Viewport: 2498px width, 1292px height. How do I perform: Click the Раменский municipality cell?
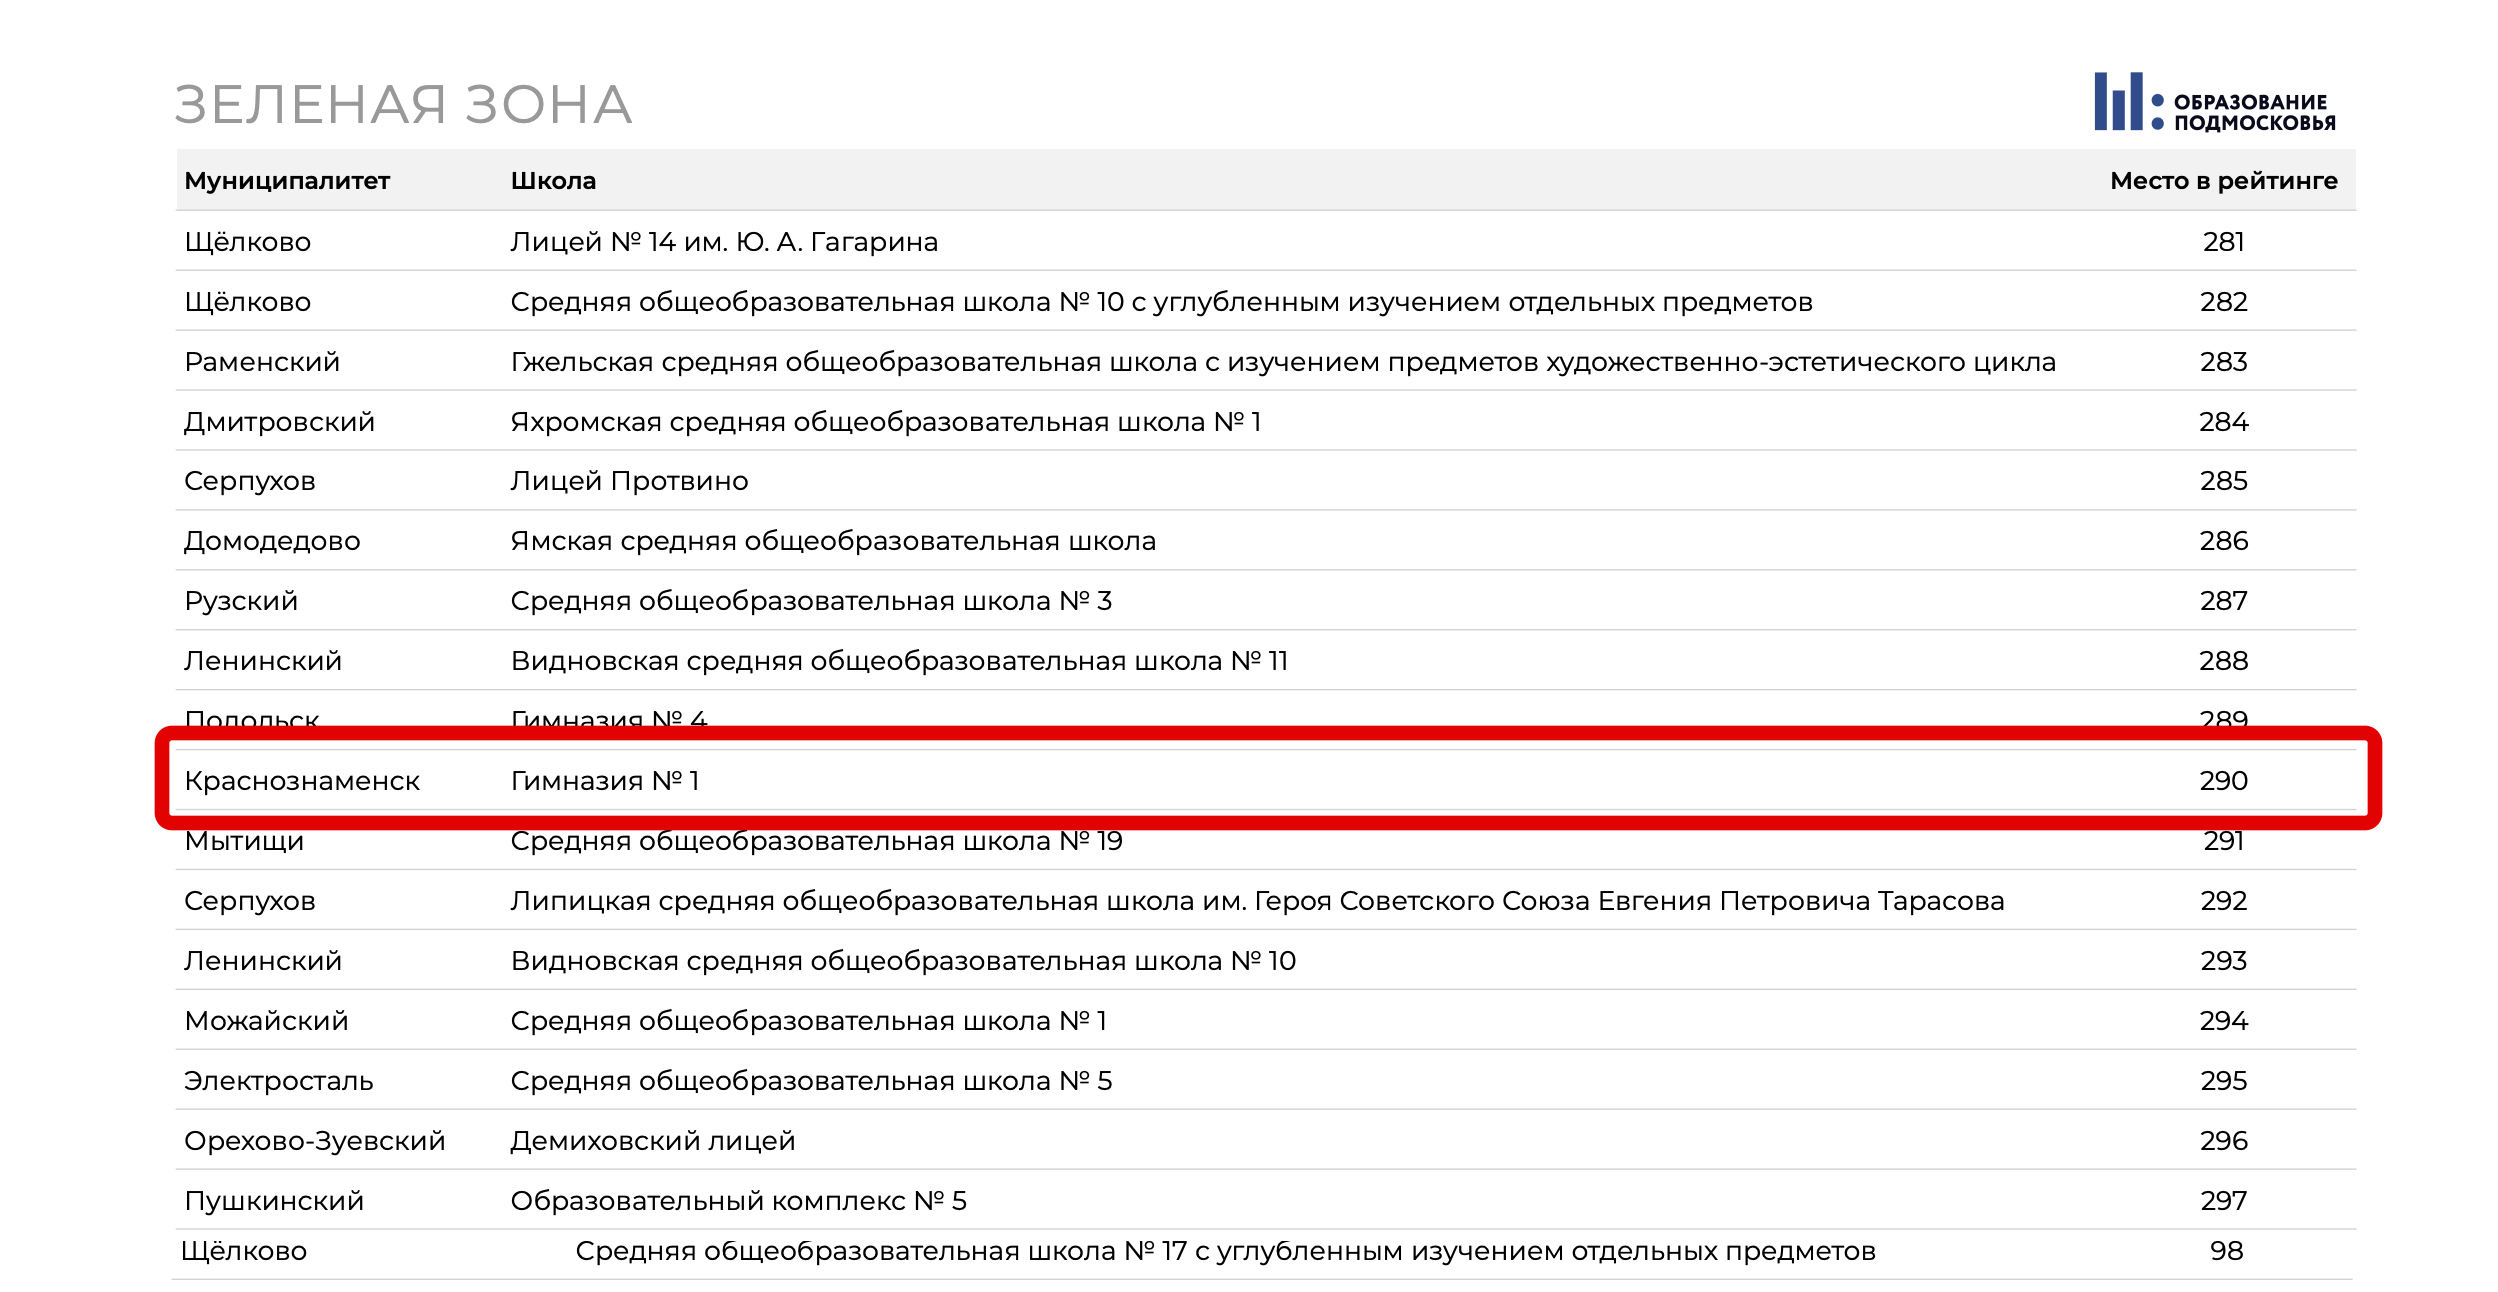pyautogui.click(x=262, y=362)
